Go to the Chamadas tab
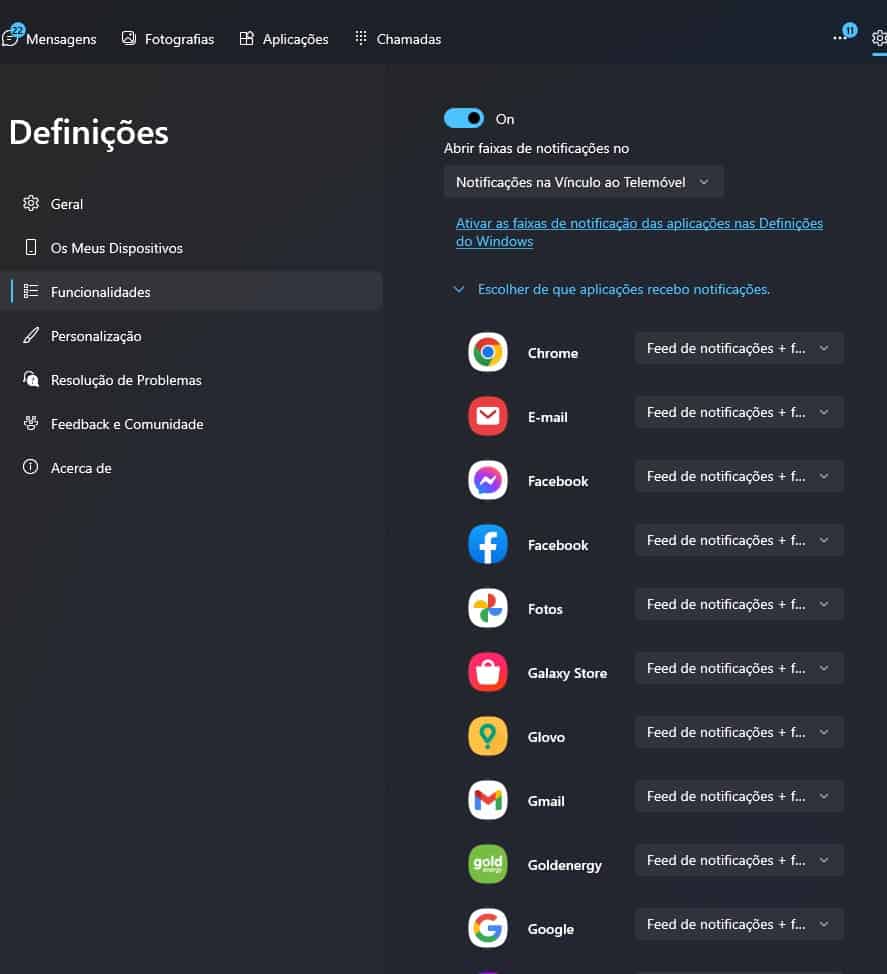The width and height of the screenshot is (887, 974). click(x=398, y=39)
